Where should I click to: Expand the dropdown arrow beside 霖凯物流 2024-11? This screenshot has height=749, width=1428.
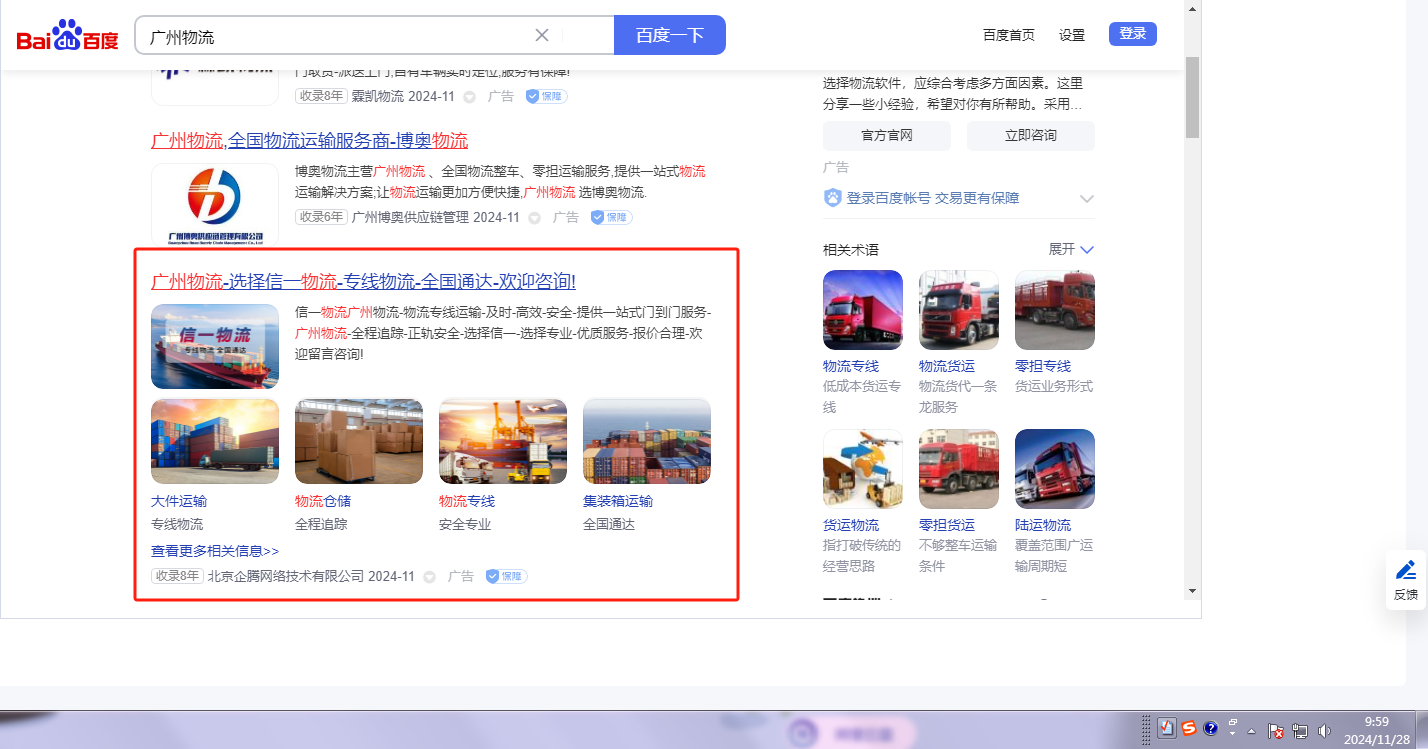(469, 97)
